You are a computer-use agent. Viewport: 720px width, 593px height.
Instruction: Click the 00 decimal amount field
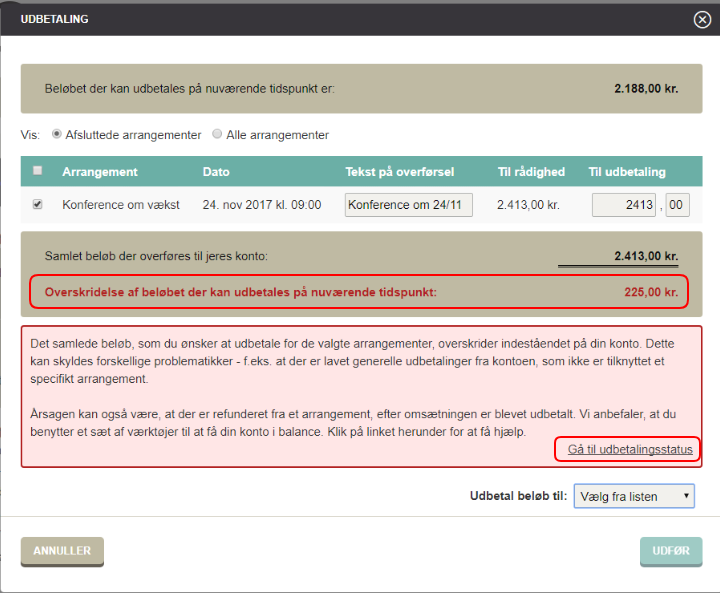[677, 205]
